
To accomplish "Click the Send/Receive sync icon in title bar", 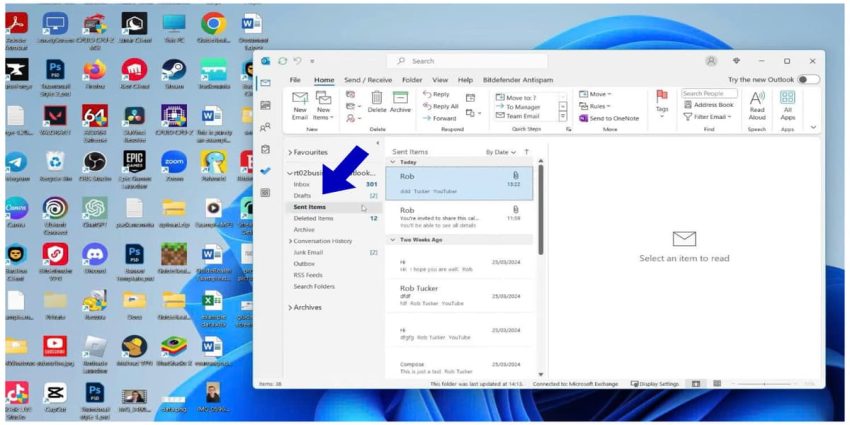I will [x=282, y=61].
